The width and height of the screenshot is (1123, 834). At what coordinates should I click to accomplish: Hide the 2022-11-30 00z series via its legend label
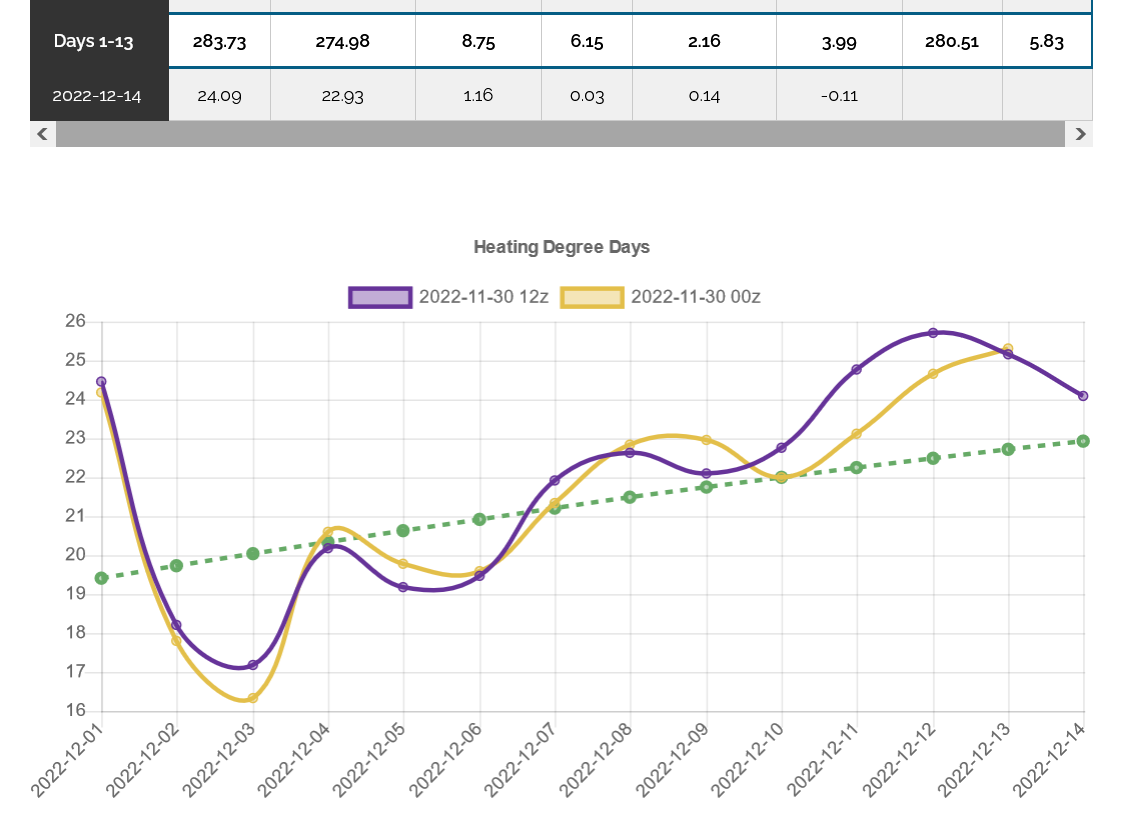point(695,297)
